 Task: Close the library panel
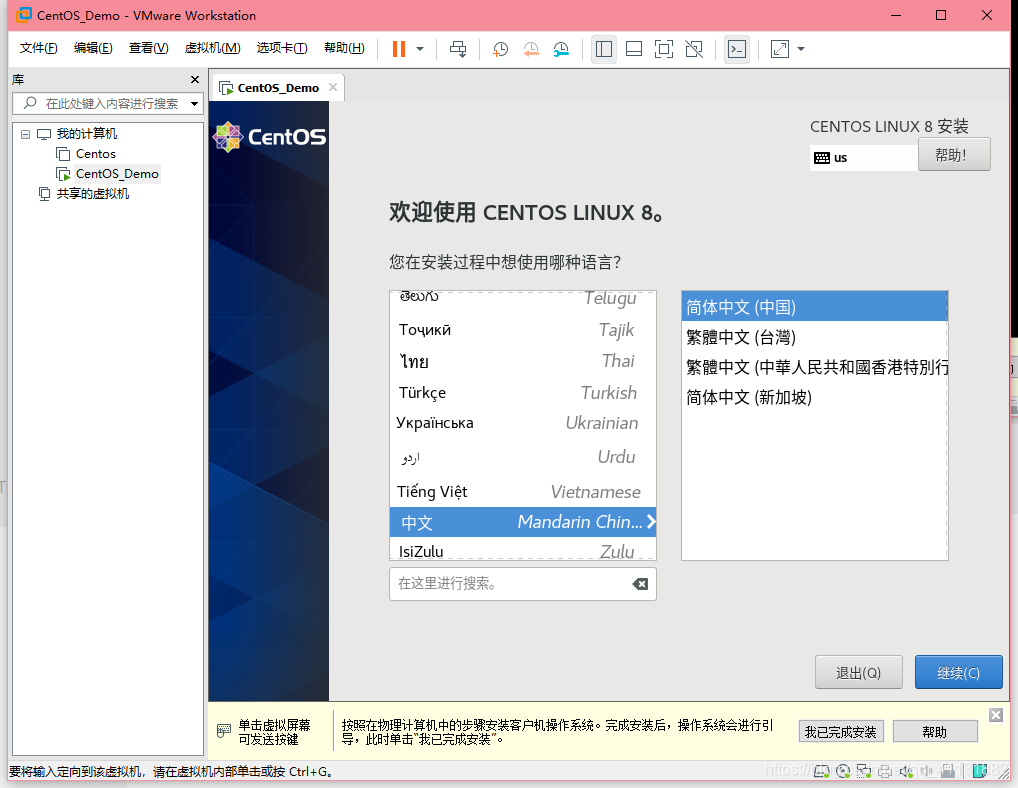click(x=195, y=79)
